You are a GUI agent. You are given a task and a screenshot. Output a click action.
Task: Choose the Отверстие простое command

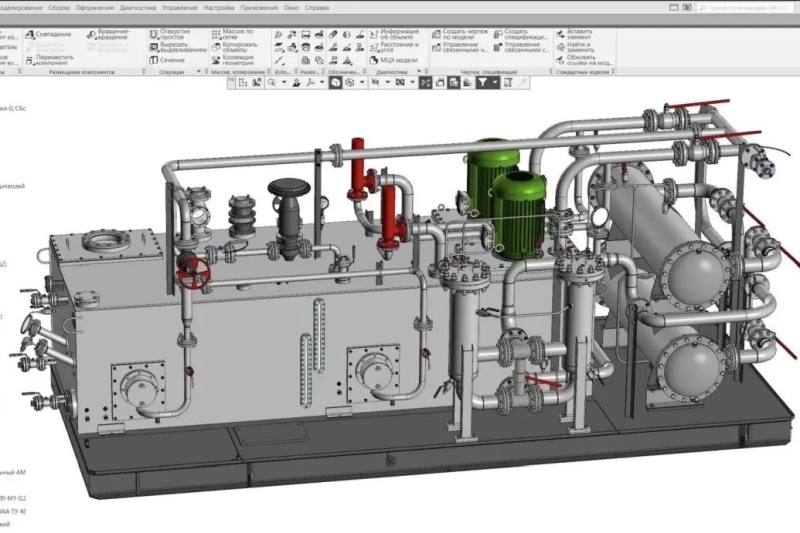[x=170, y=34]
